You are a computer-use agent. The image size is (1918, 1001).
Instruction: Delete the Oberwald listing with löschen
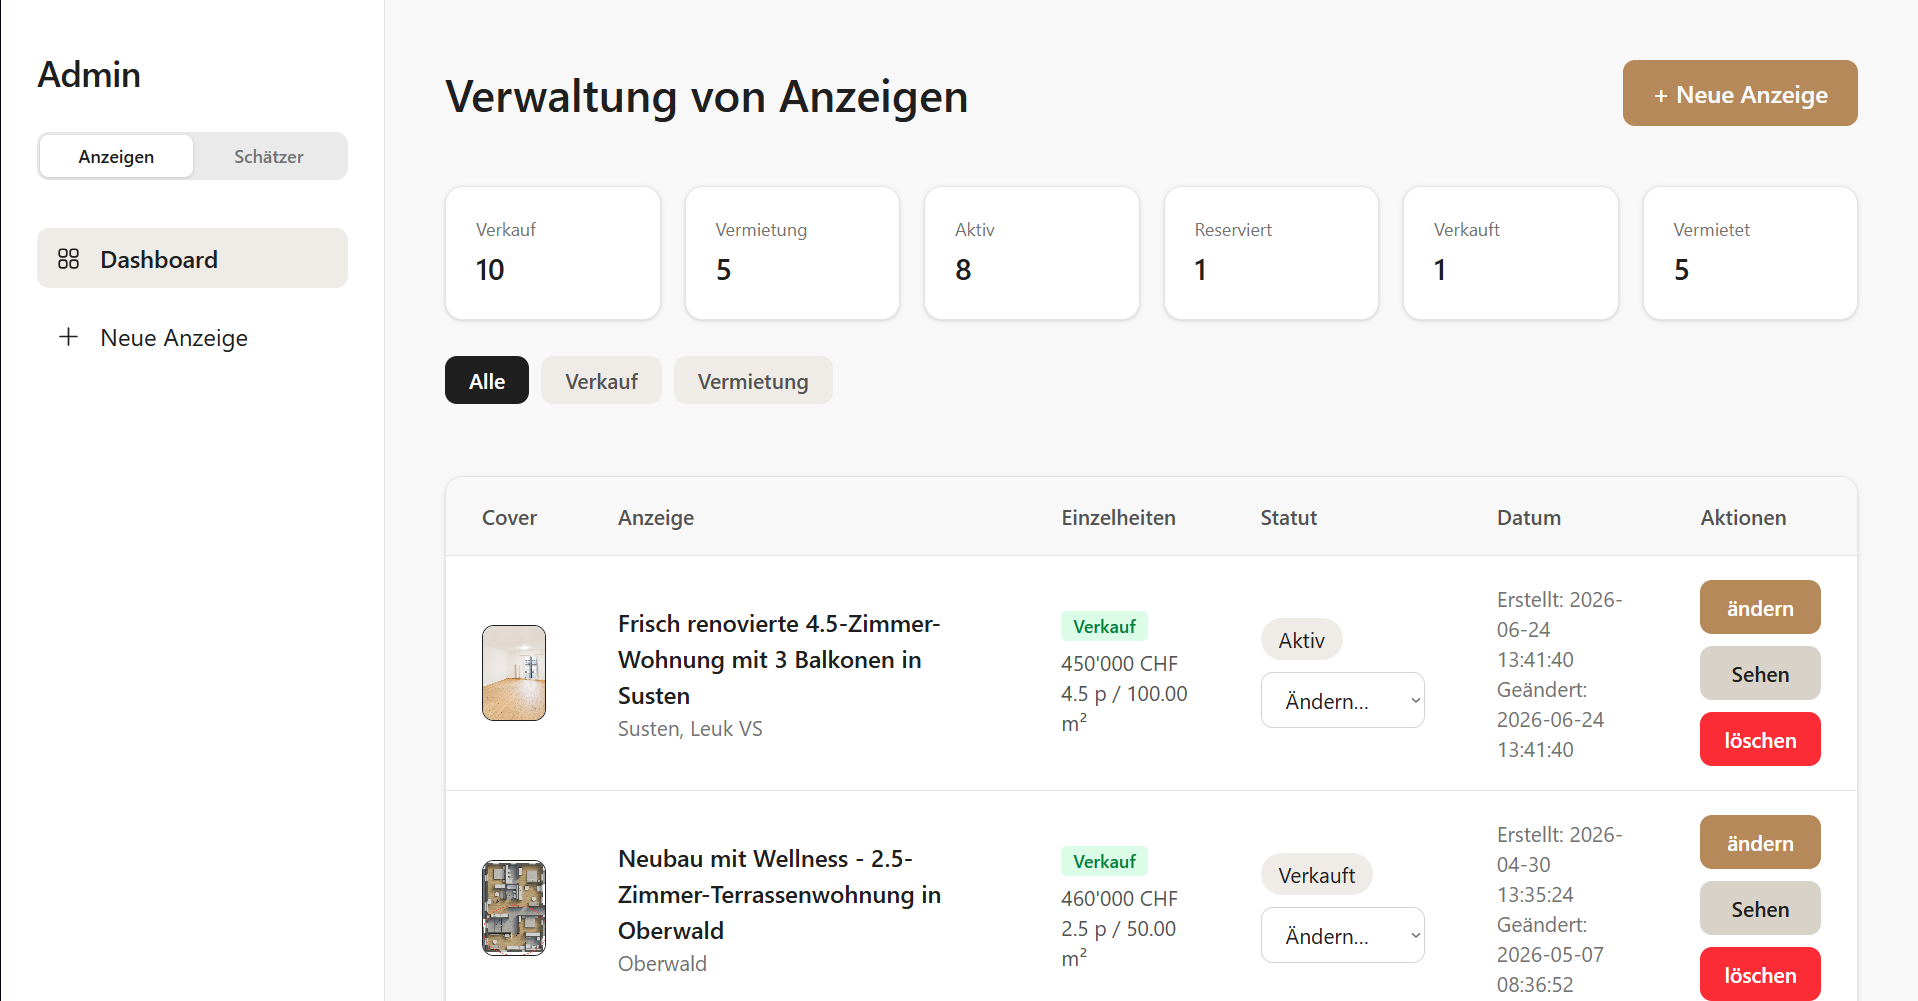[x=1760, y=974]
